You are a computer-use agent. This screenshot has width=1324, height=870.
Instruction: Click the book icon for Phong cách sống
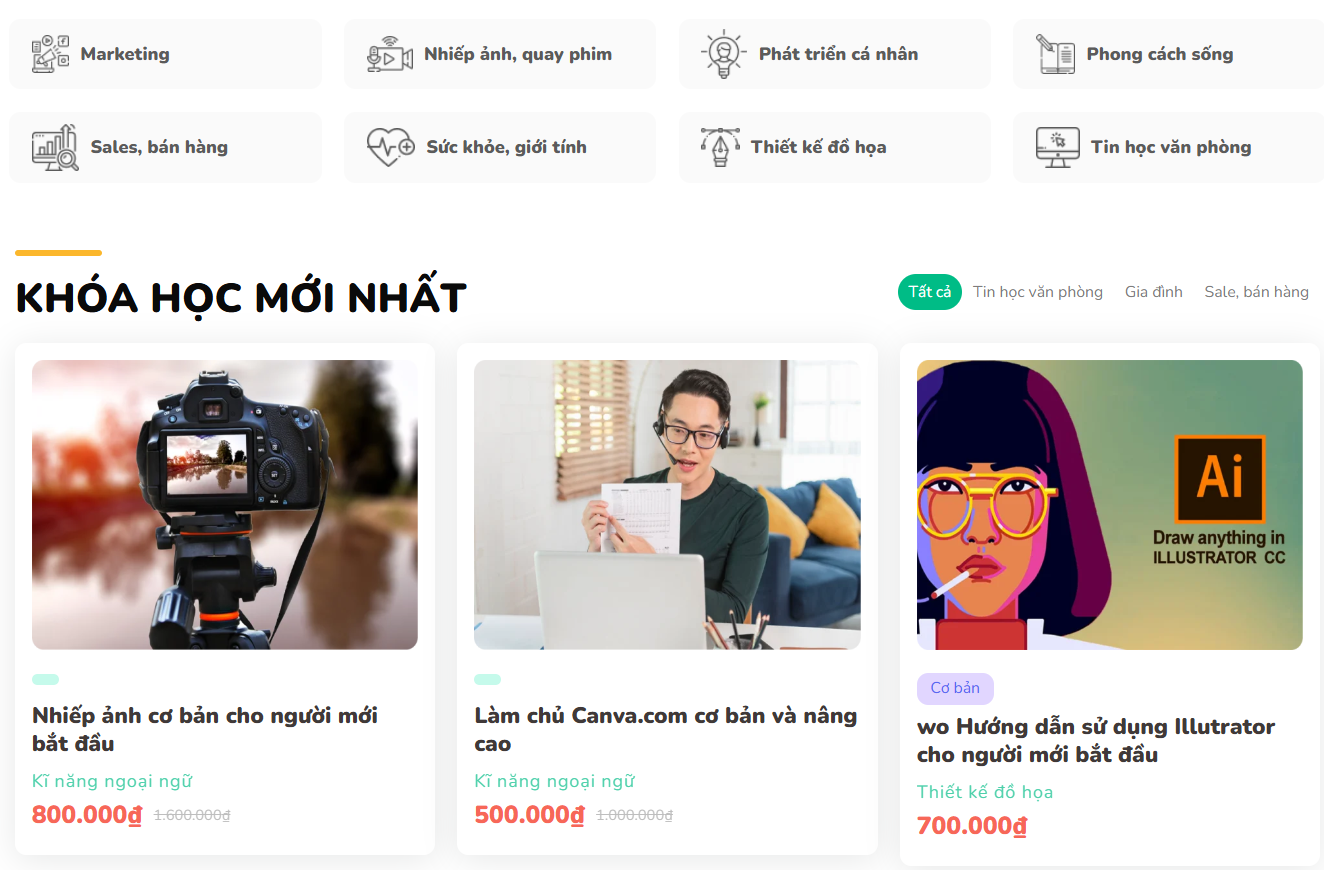(1055, 54)
